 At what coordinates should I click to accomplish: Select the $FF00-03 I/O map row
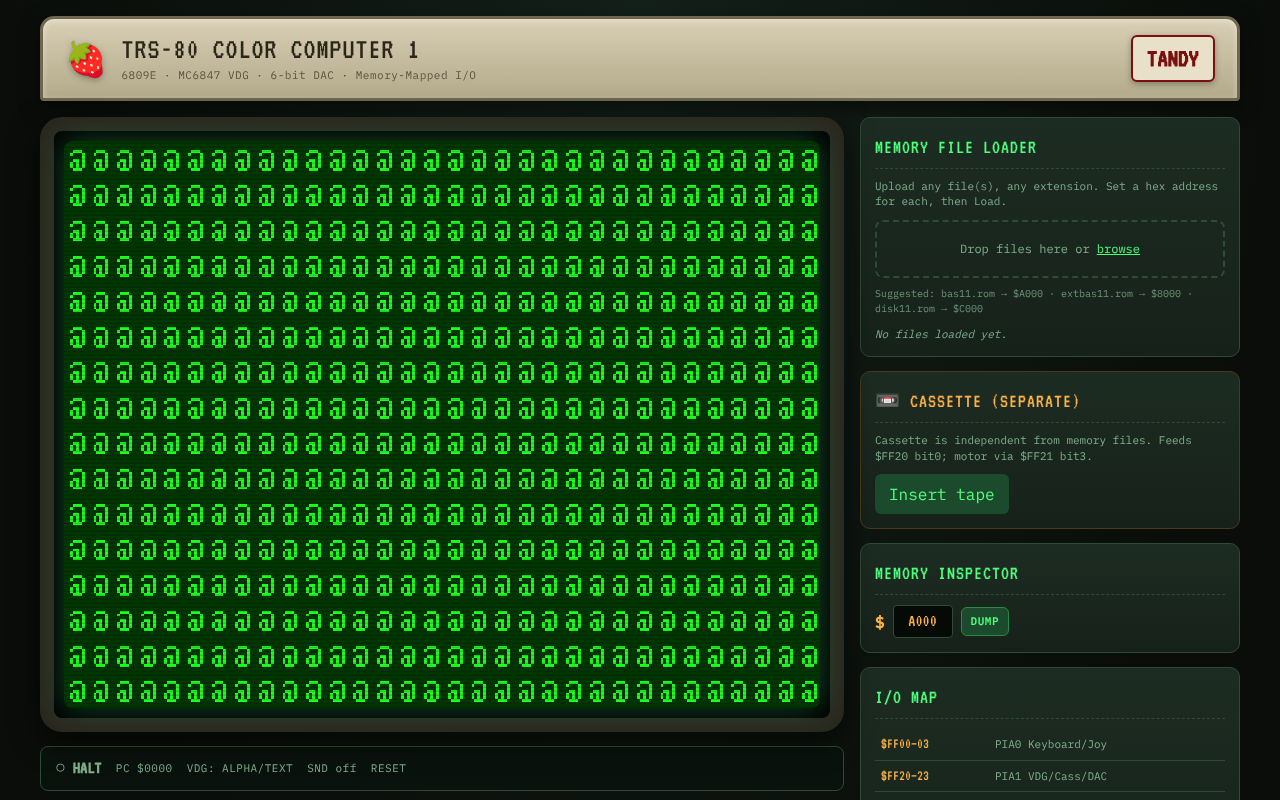(x=1050, y=744)
